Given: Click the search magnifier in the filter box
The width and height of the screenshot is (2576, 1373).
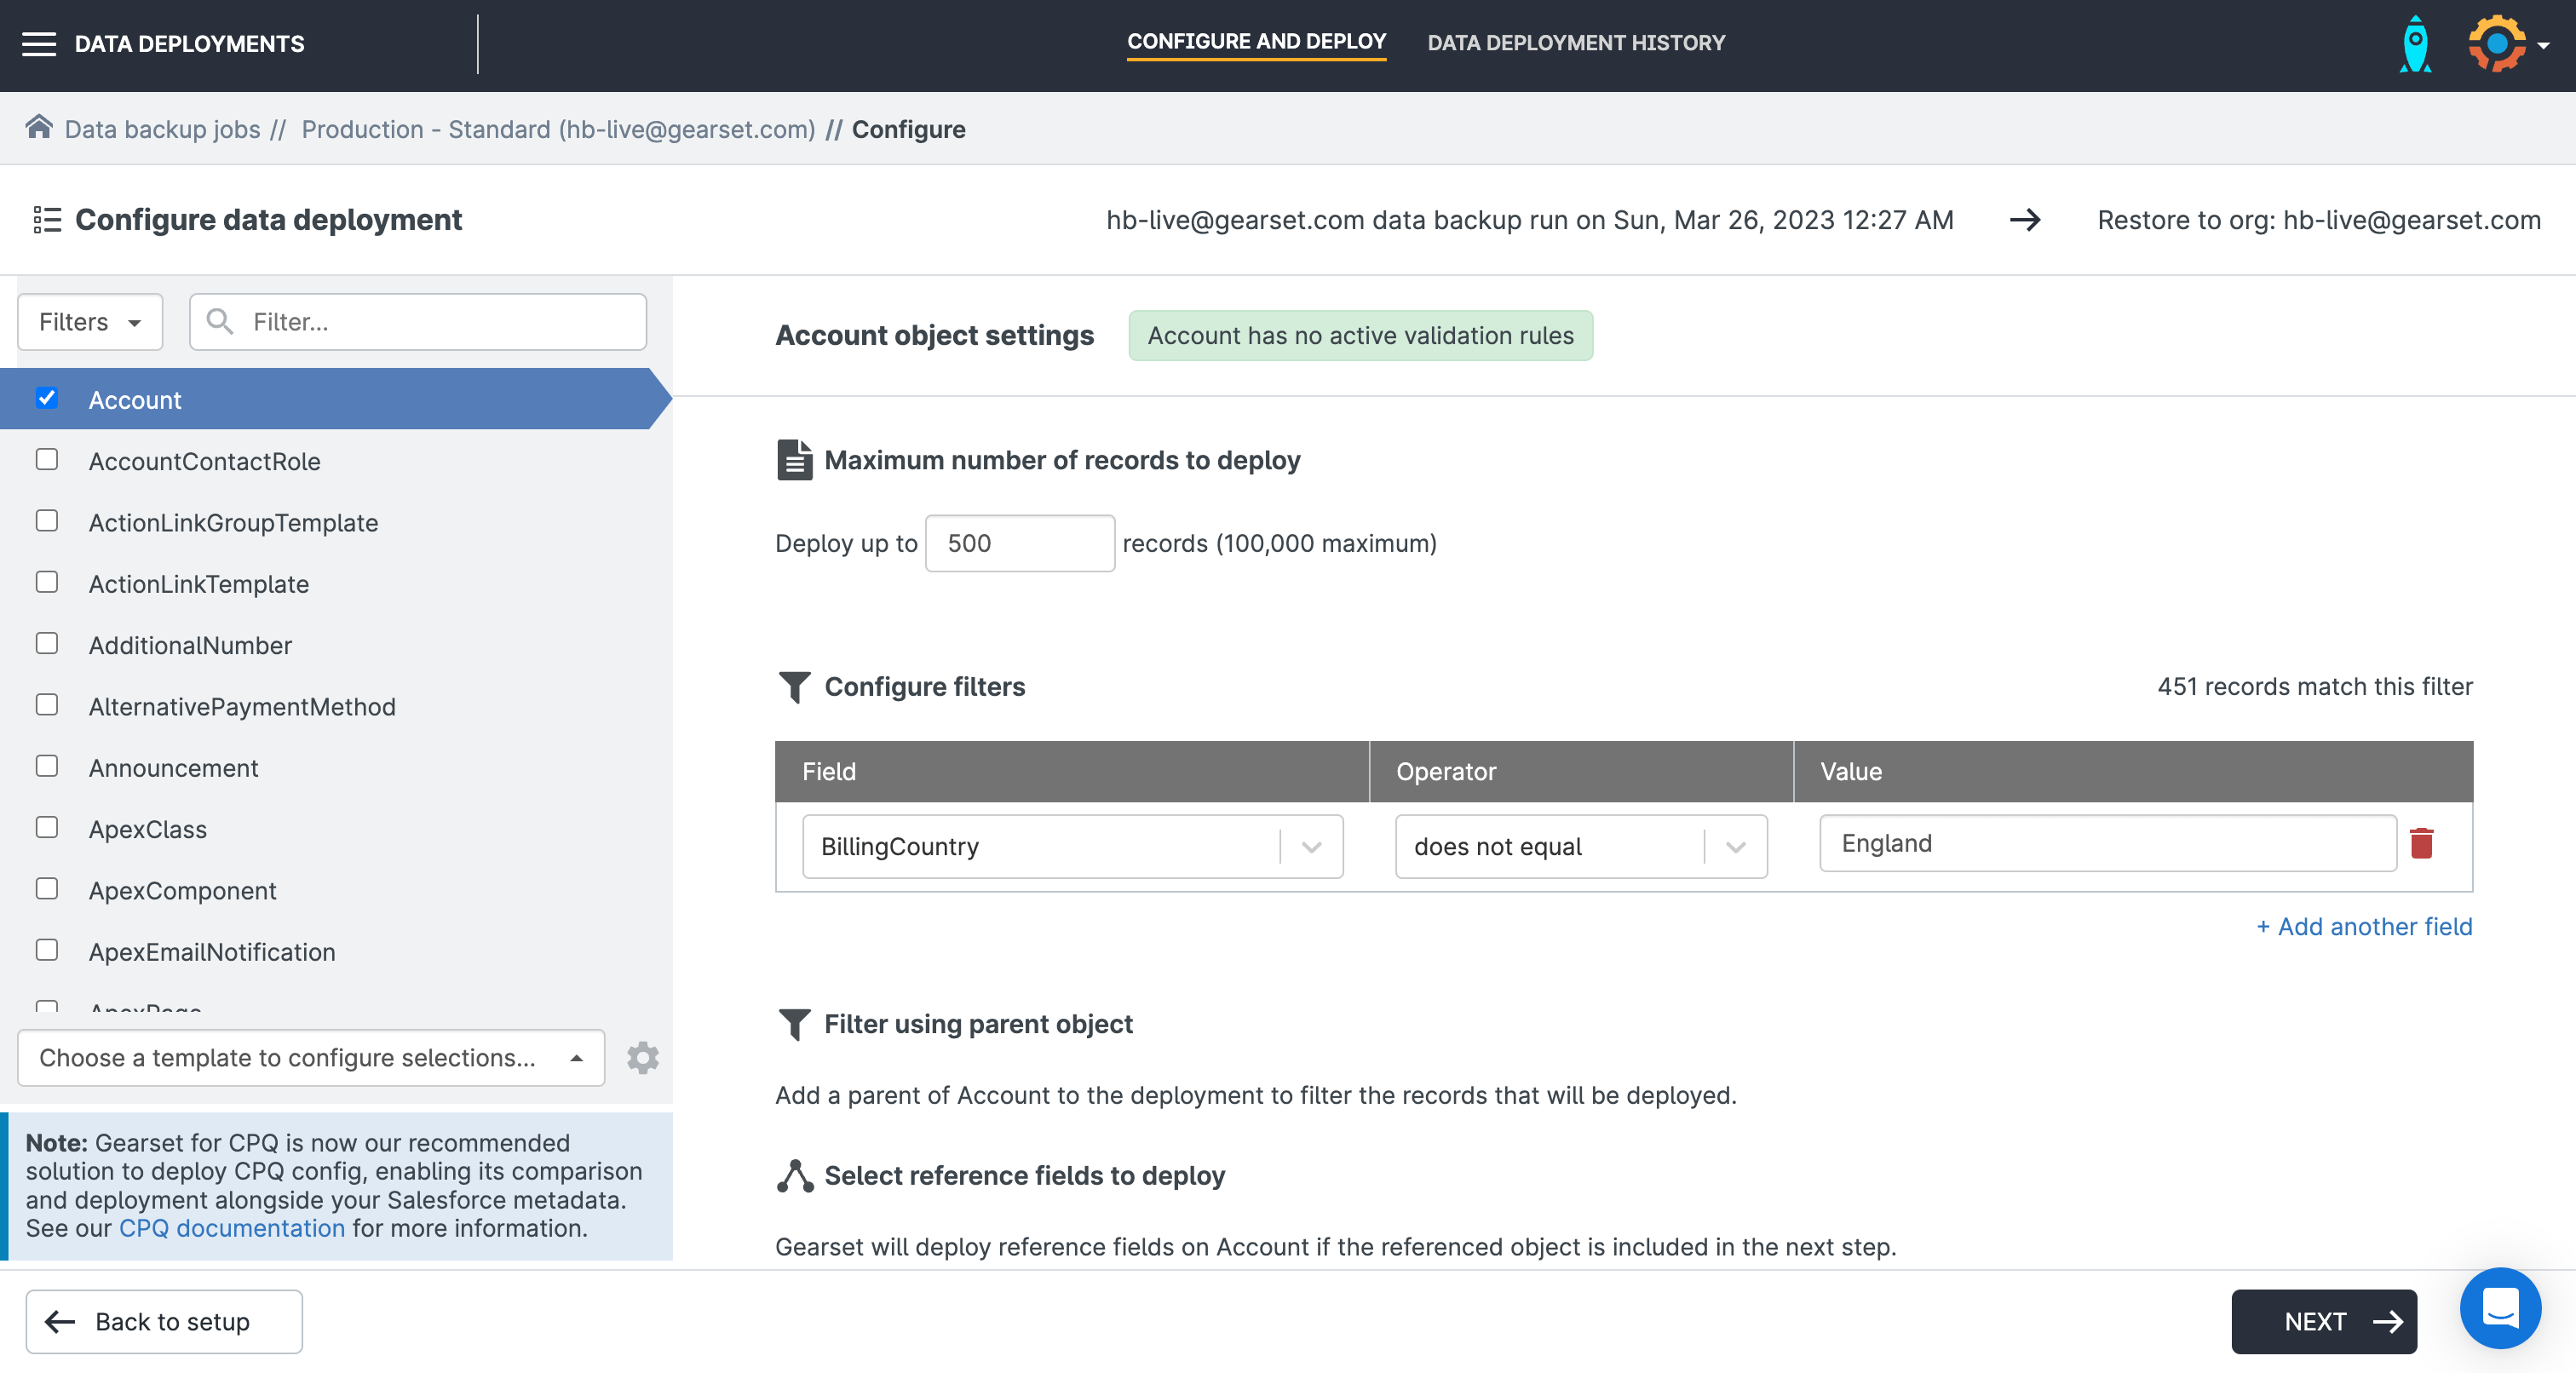Looking at the screenshot, I should point(219,321).
